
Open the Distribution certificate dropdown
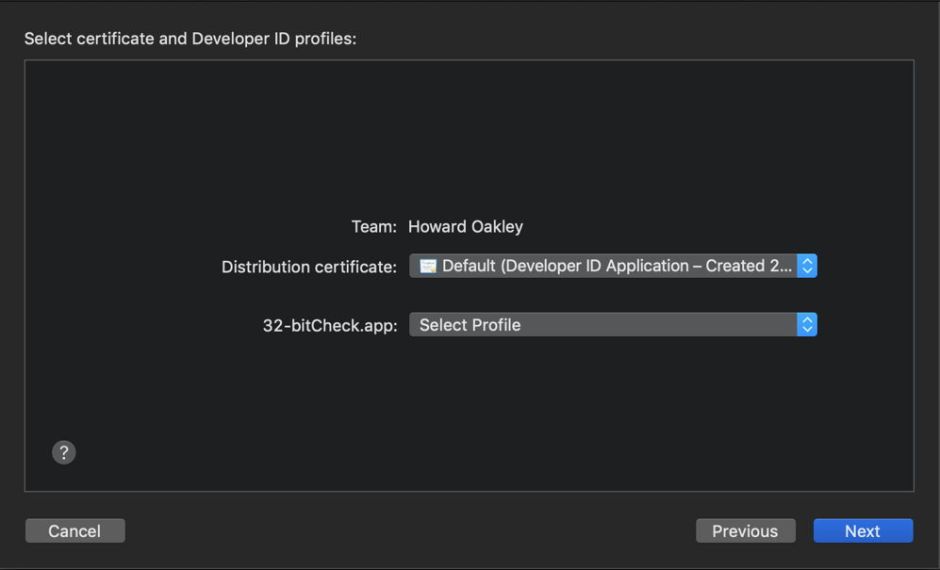click(x=612, y=267)
